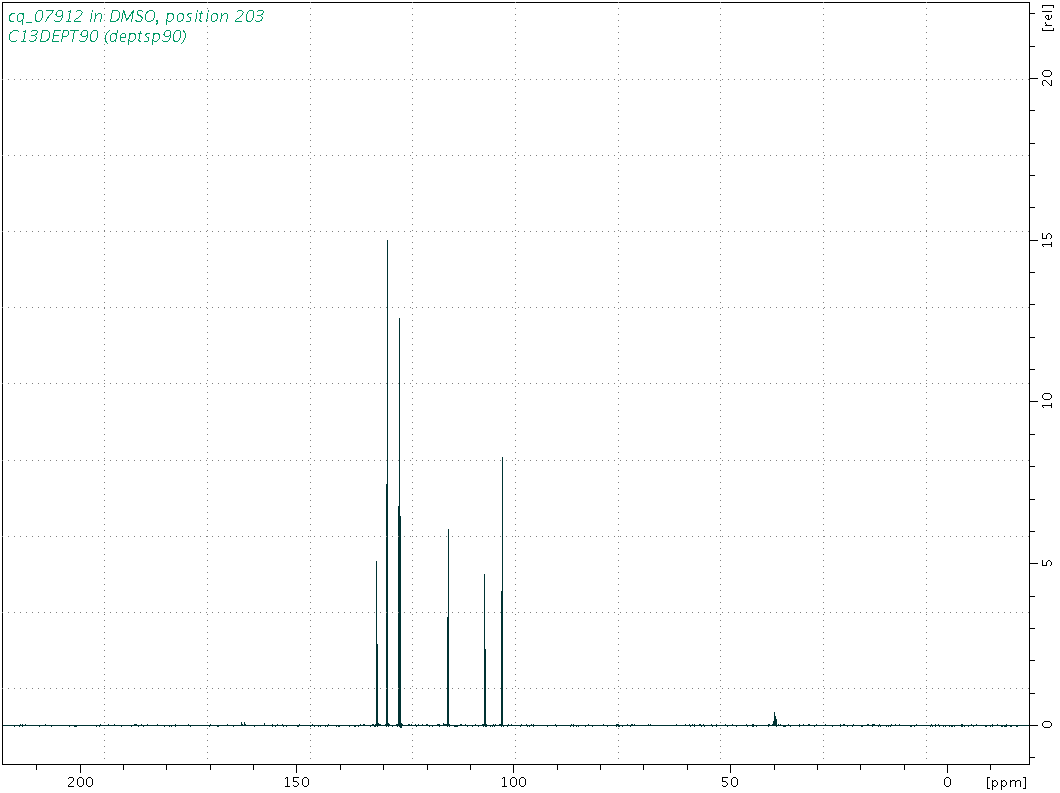This screenshot has width=1060, height=793.
Task: Click the 0 ppm axis tick label
Action: point(947,782)
